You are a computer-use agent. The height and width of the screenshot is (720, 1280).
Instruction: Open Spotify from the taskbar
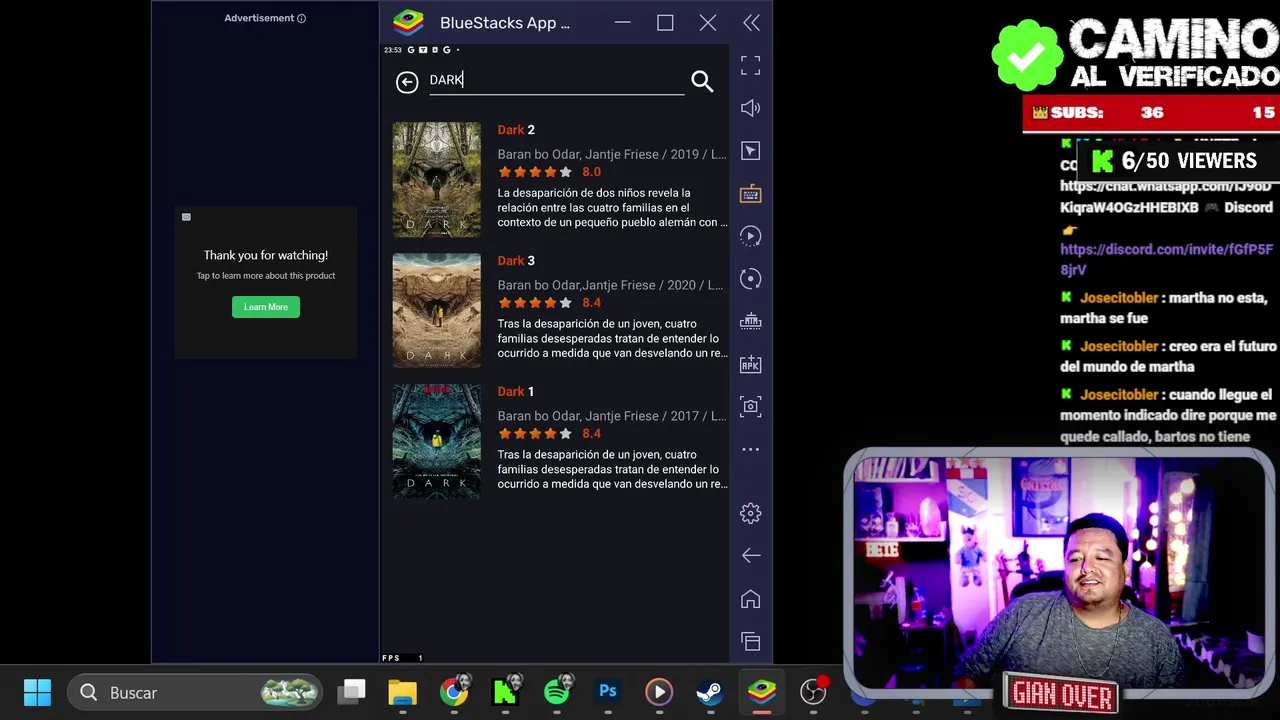point(558,692)
